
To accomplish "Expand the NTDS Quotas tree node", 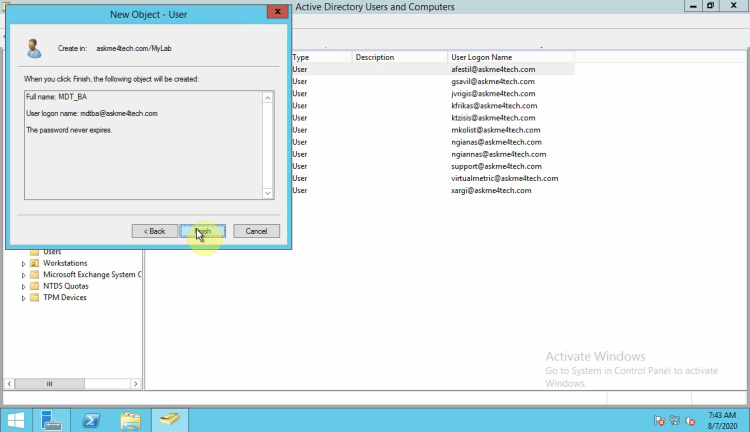I will pos(23,286).
